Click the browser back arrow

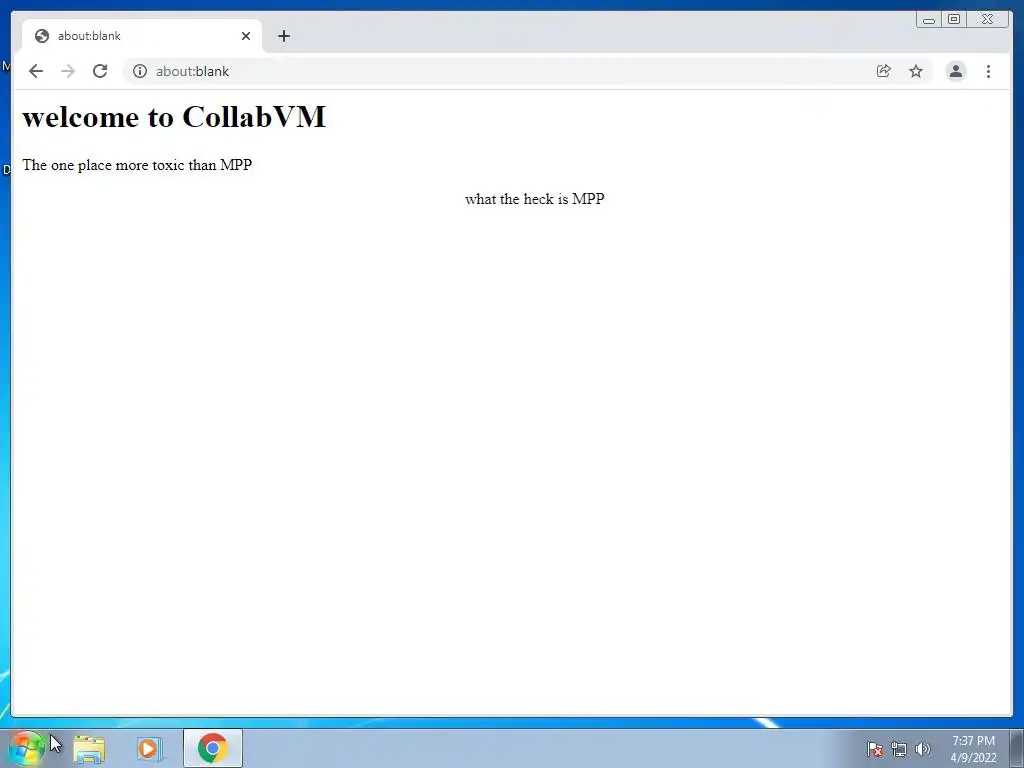tap(36, 71)
